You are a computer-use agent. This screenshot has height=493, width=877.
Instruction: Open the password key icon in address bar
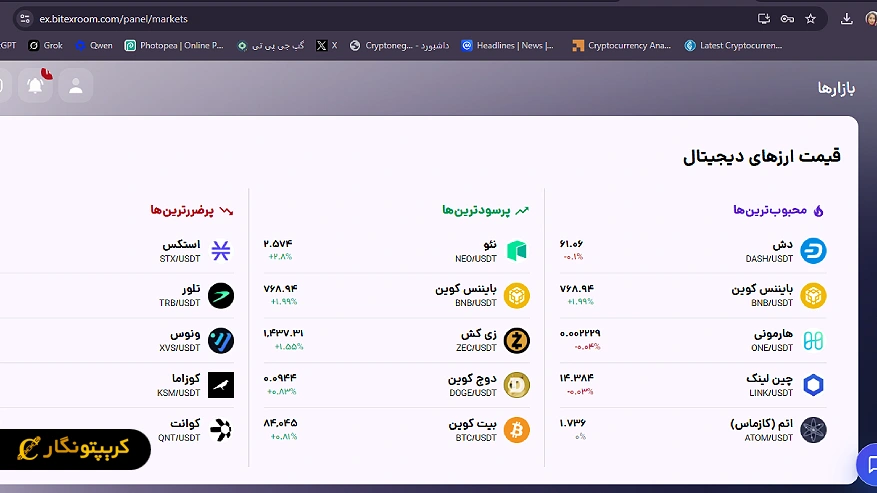787,19
